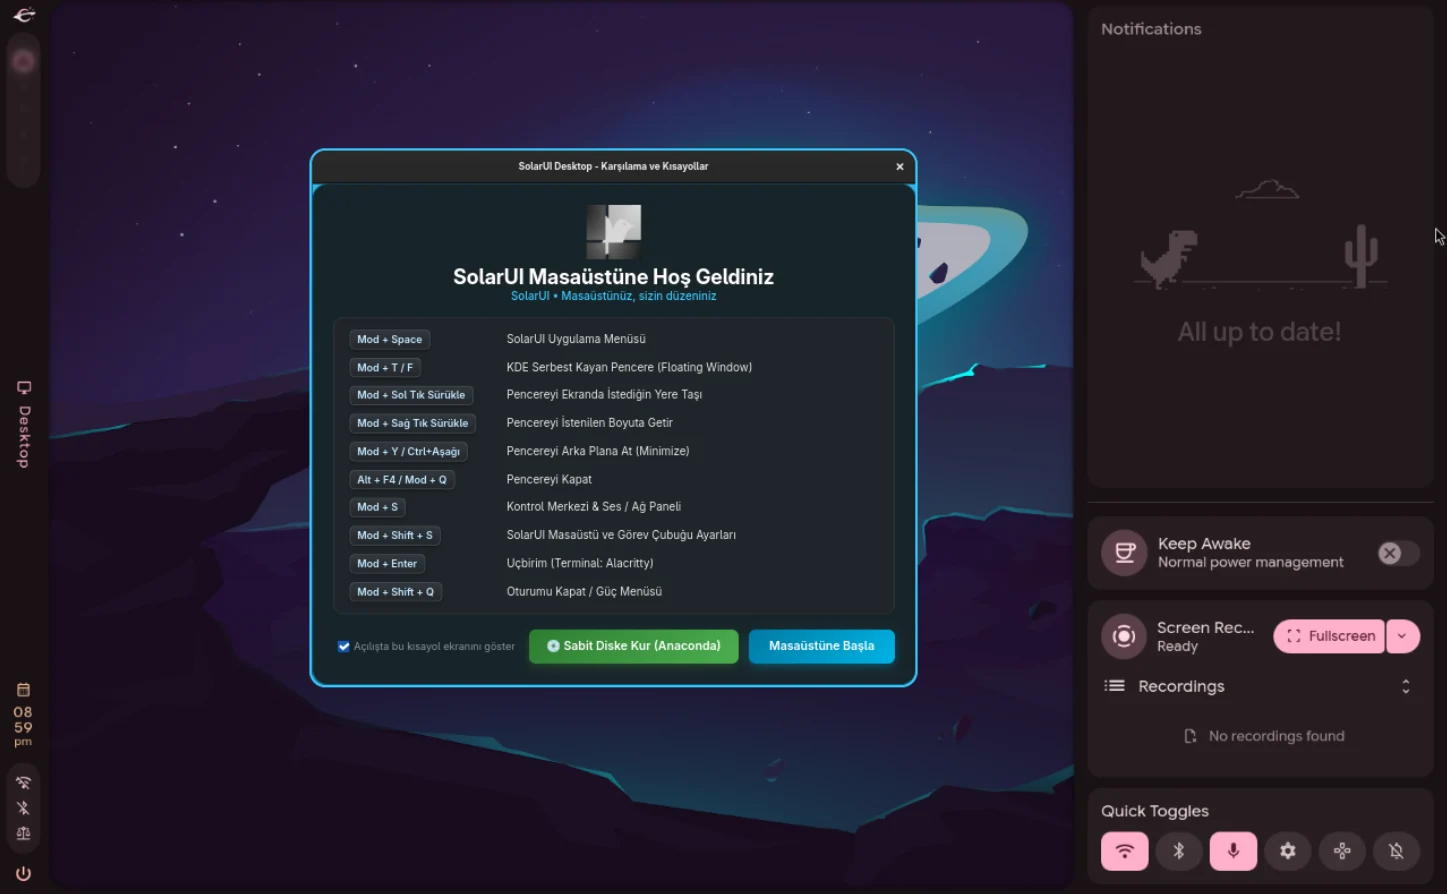Close the SolarUI welcome dialog
The image size is (1447, 894).
900,167
